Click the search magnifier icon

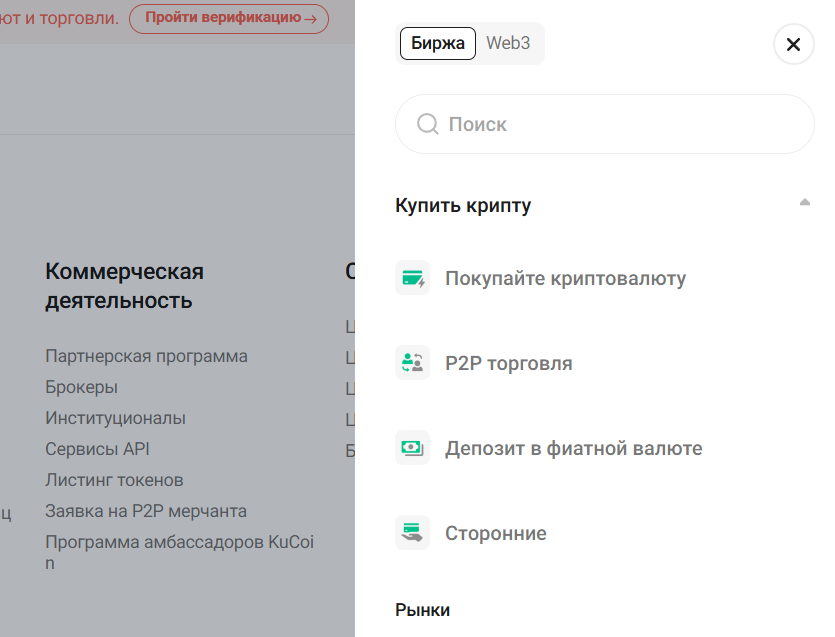coord(428,124)
